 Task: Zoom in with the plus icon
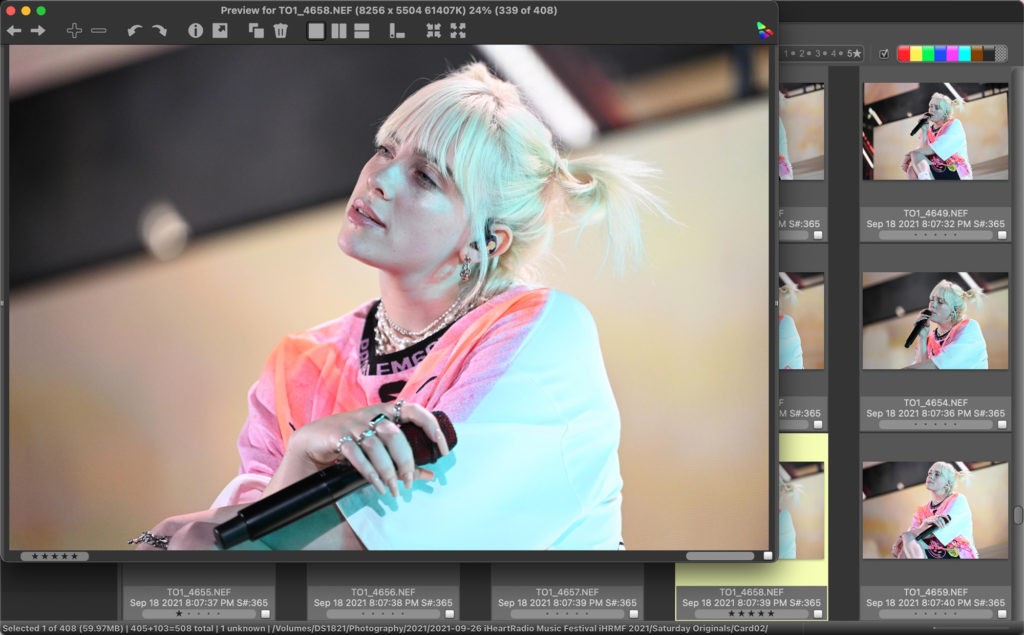(74, 31)
